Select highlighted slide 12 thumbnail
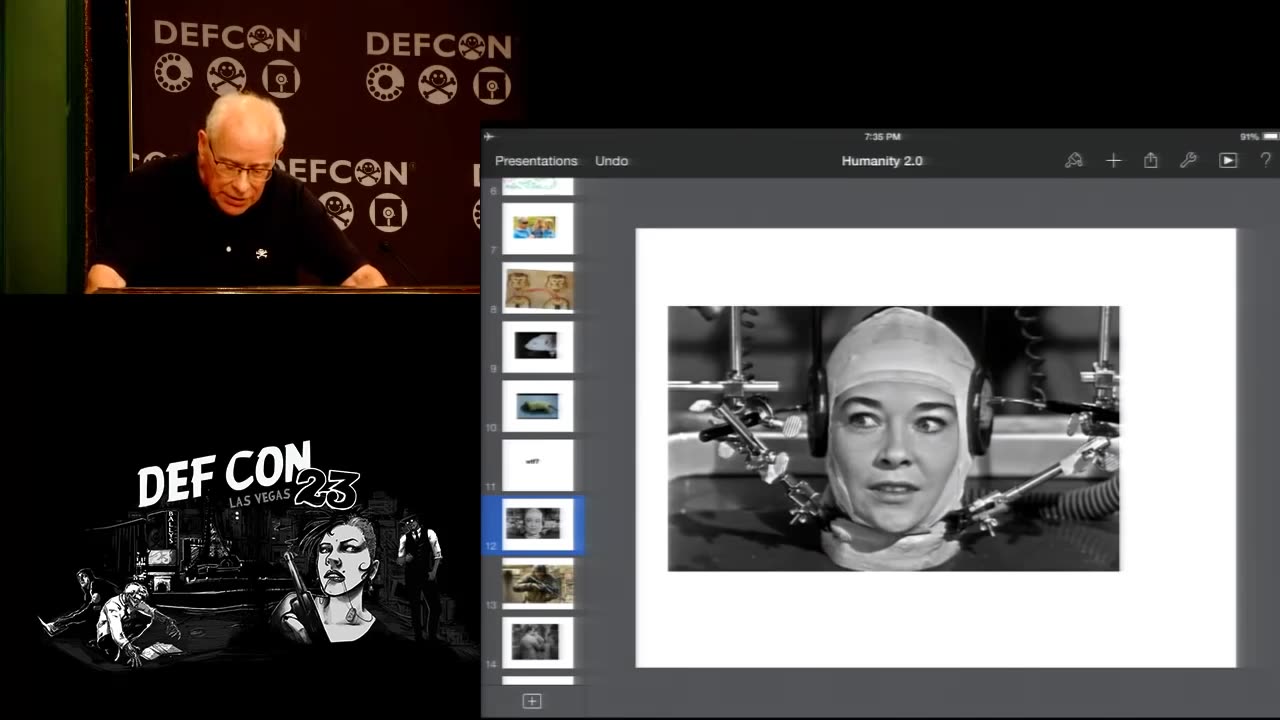The height and width of the screenshot is (720, 1280). (x=537, y=524)
